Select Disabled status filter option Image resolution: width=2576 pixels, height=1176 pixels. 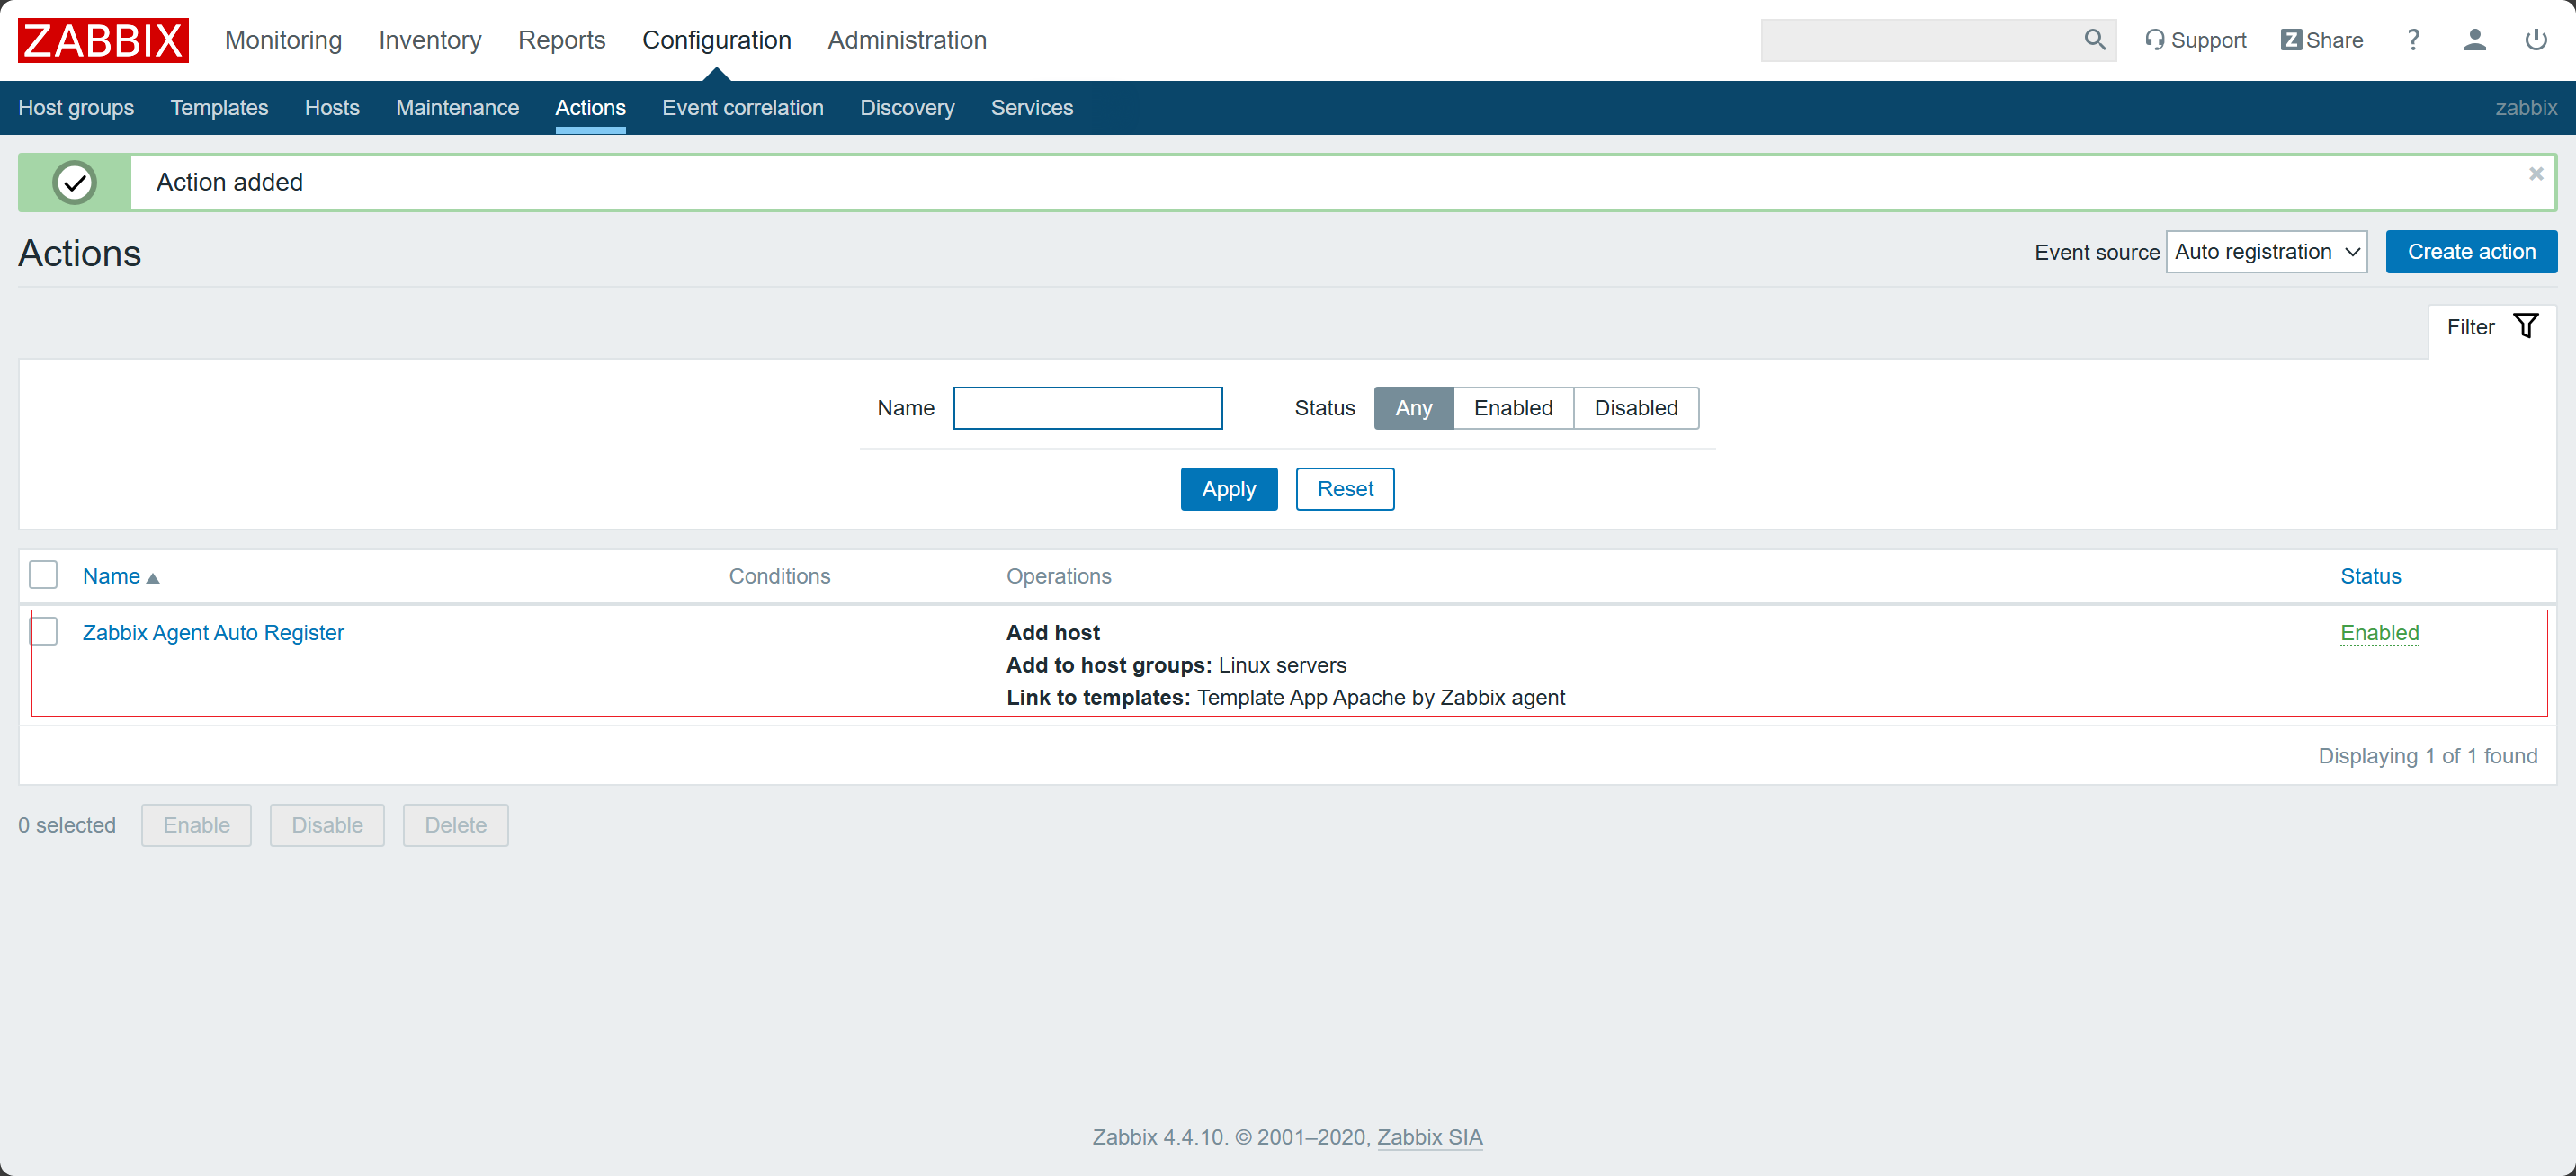coord(1635,408)
